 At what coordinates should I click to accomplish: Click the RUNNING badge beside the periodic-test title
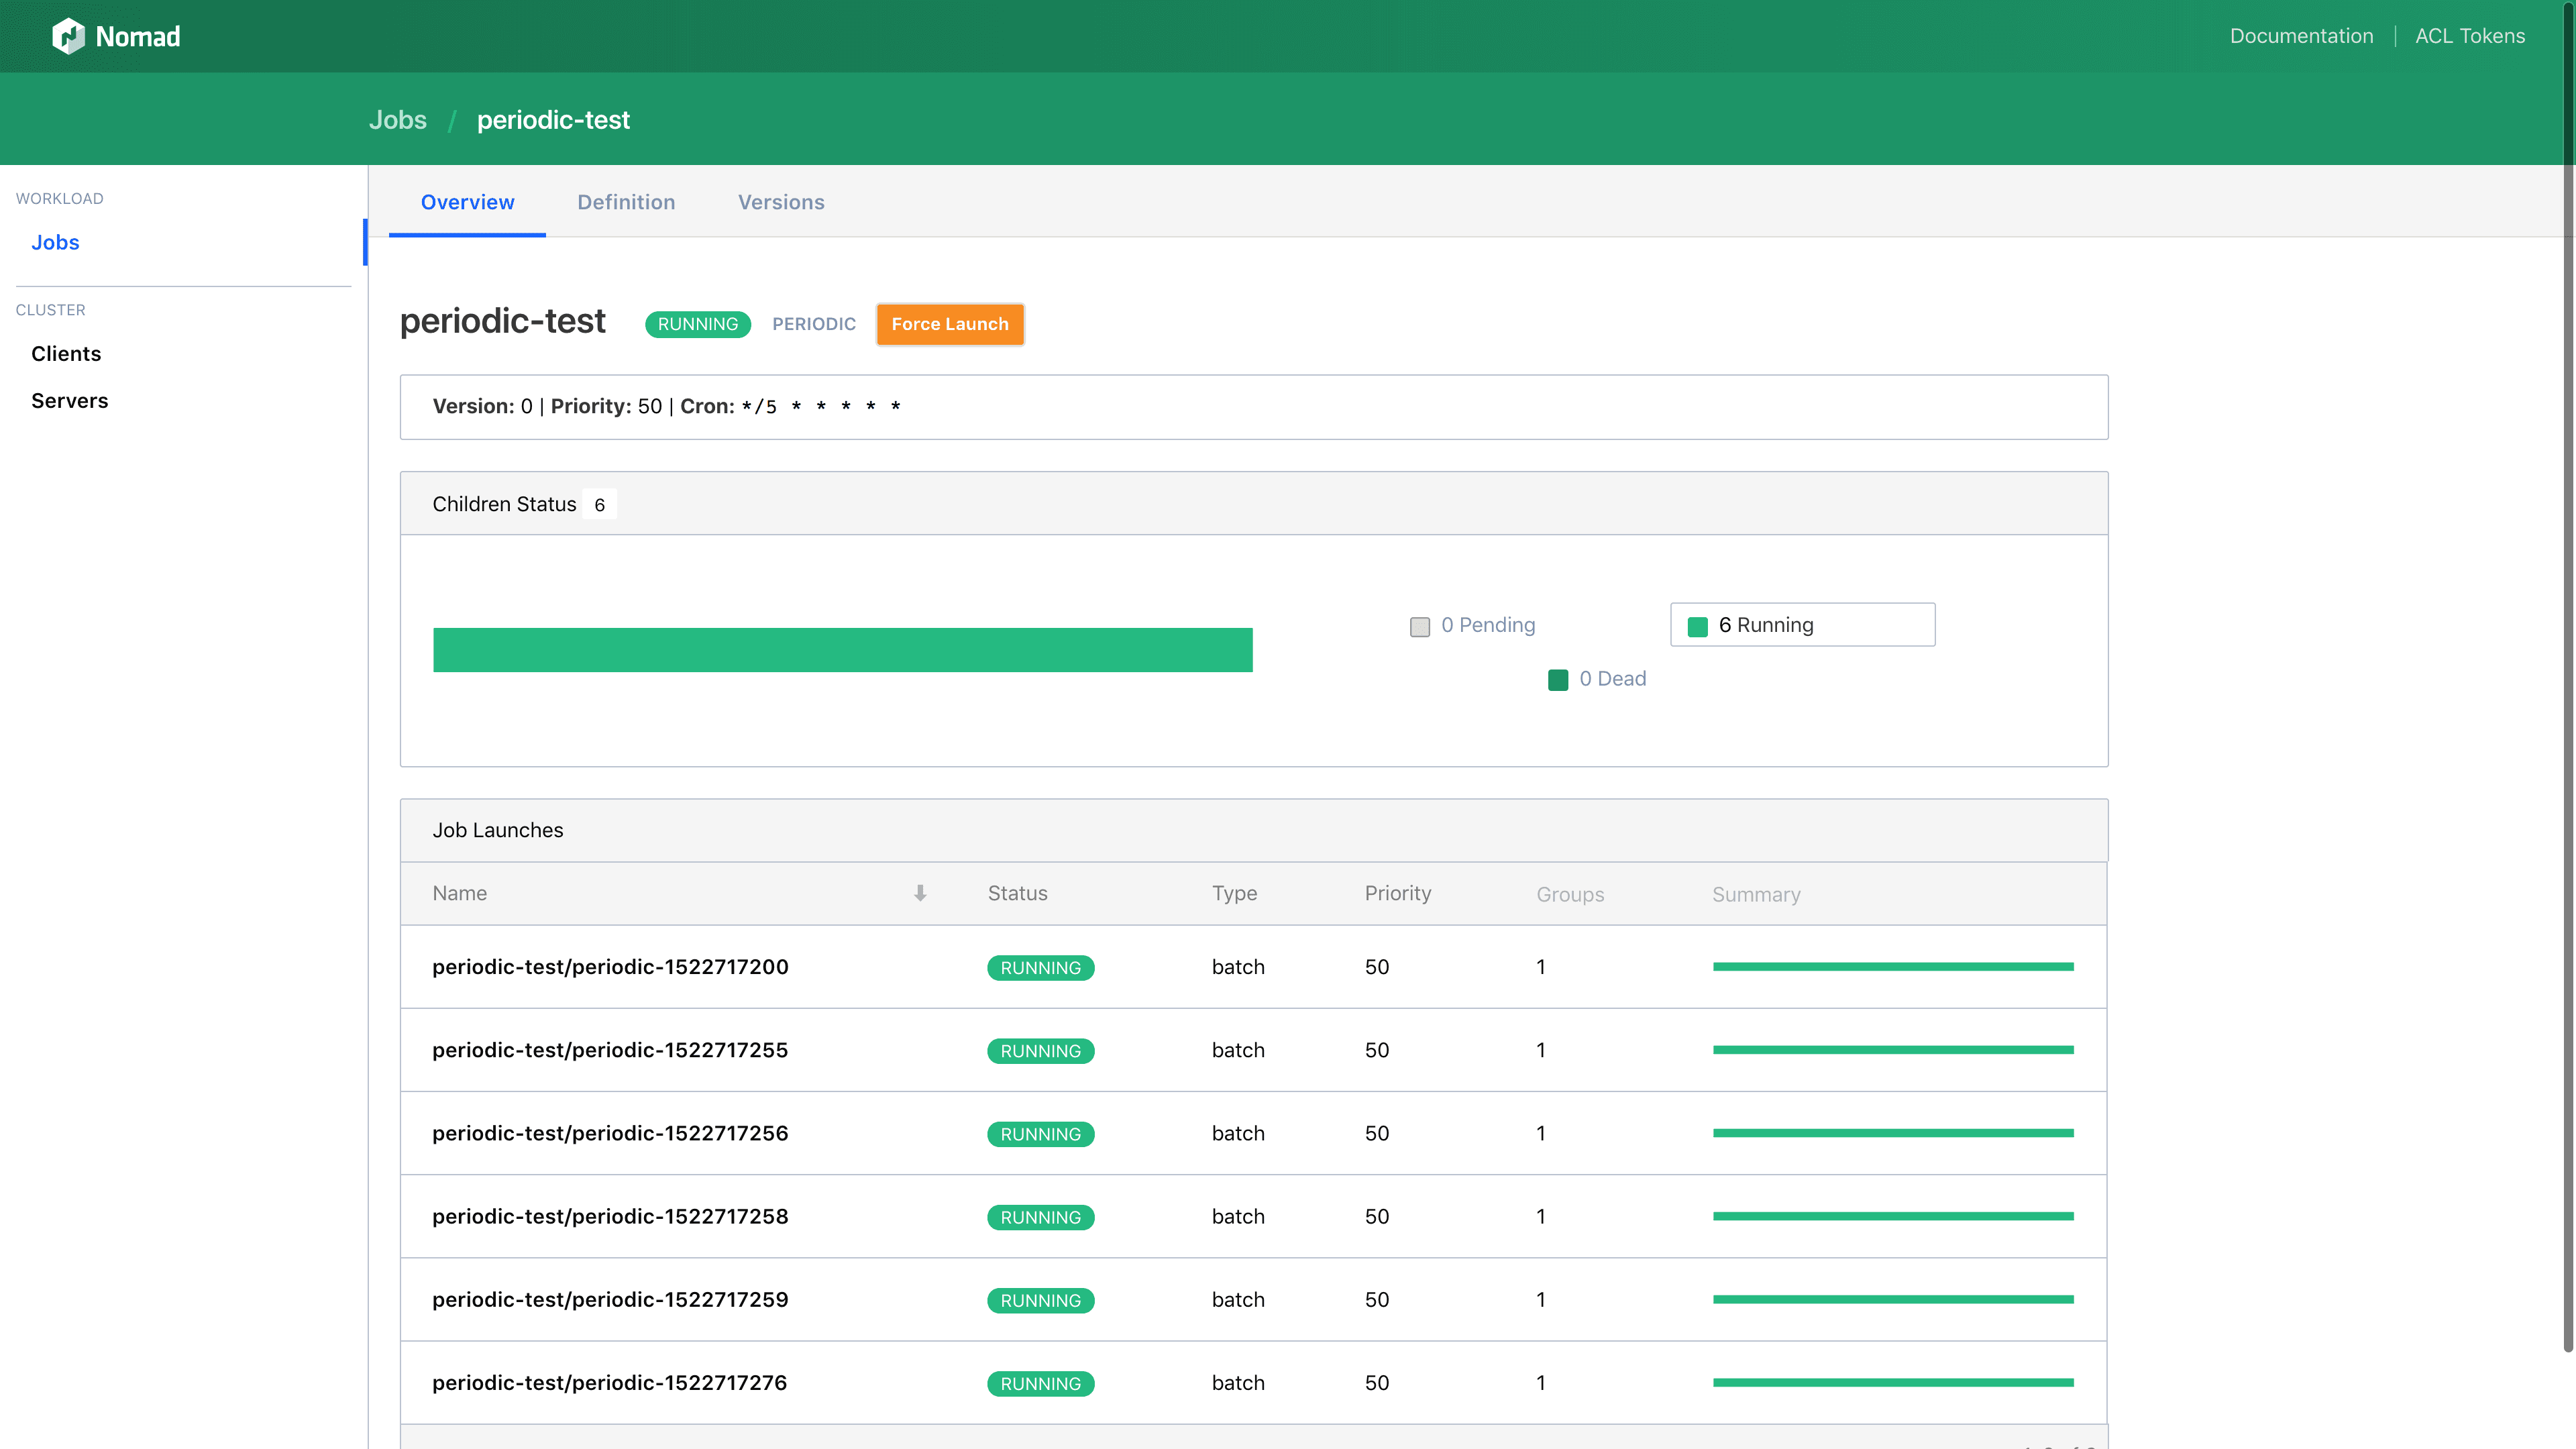coord(697,324)
